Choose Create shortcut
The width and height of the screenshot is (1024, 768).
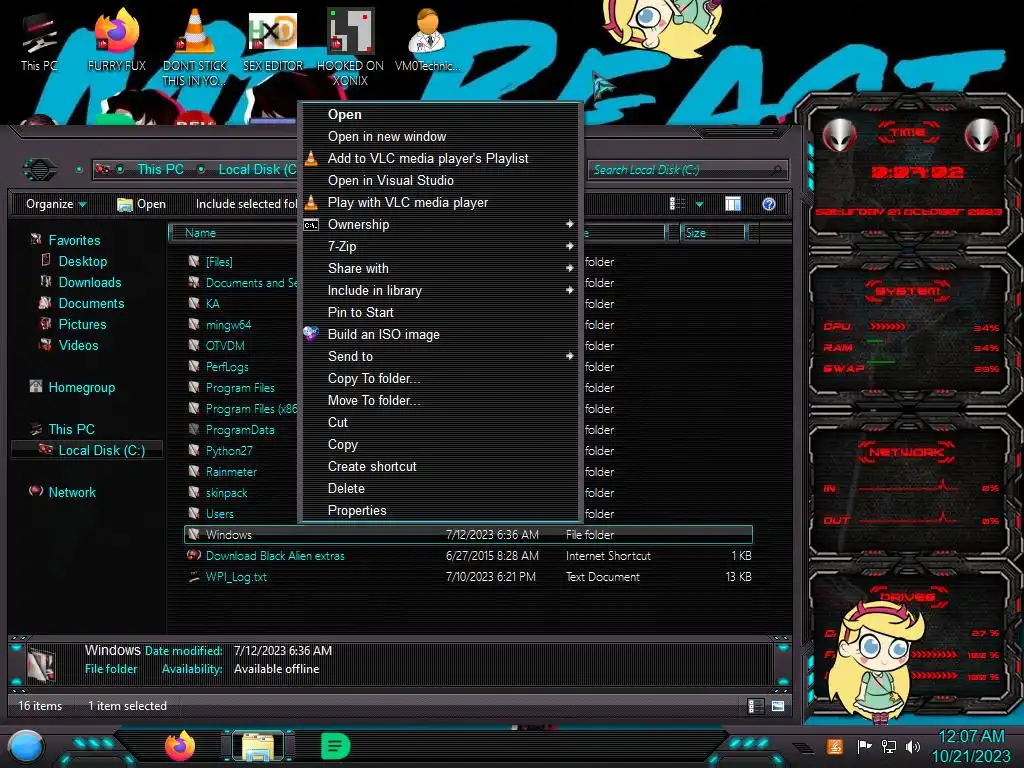[x=440, y=466]
